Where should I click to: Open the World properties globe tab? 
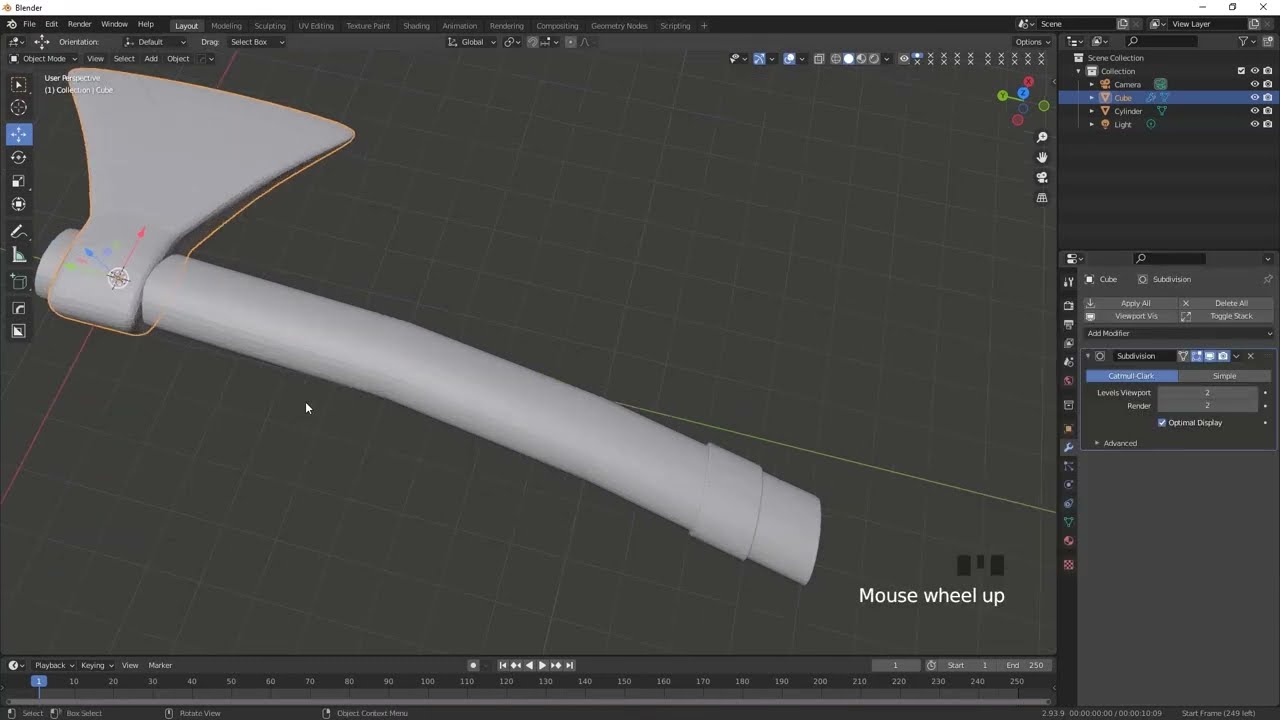coord(1068,381)
